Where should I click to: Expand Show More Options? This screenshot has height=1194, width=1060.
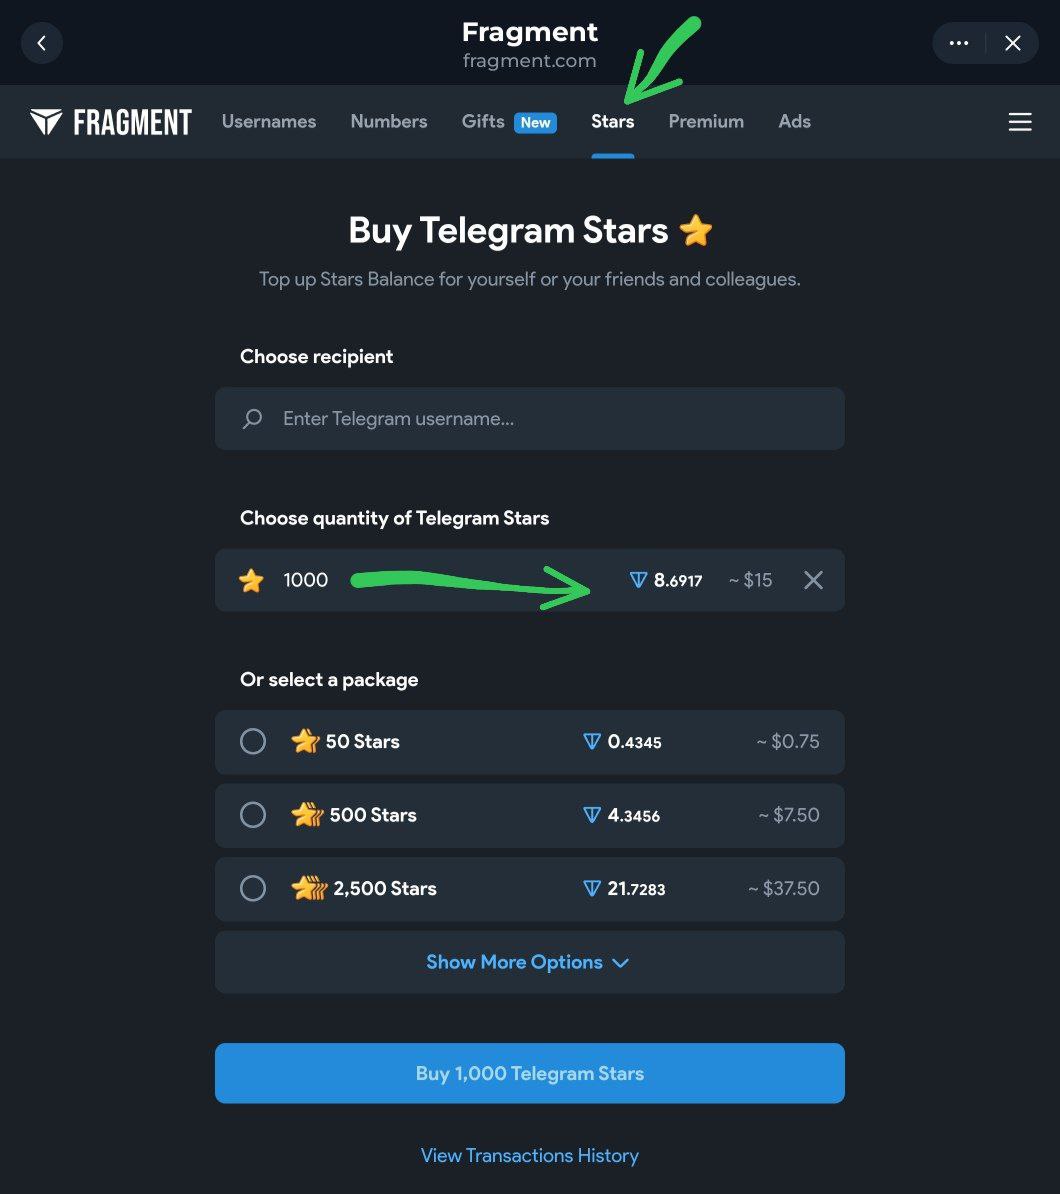[515, 962]
